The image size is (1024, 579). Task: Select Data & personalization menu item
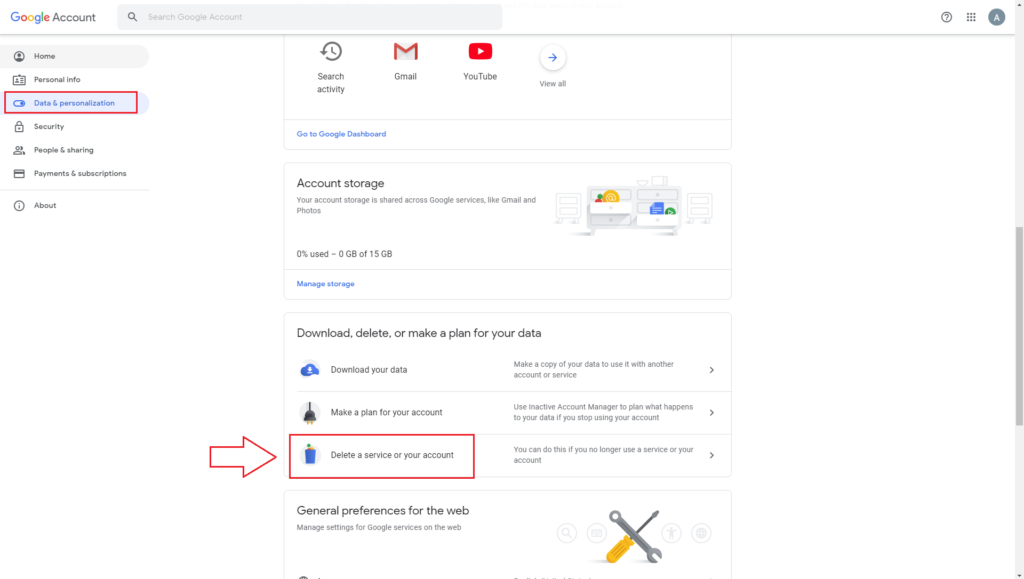(74, 103)
